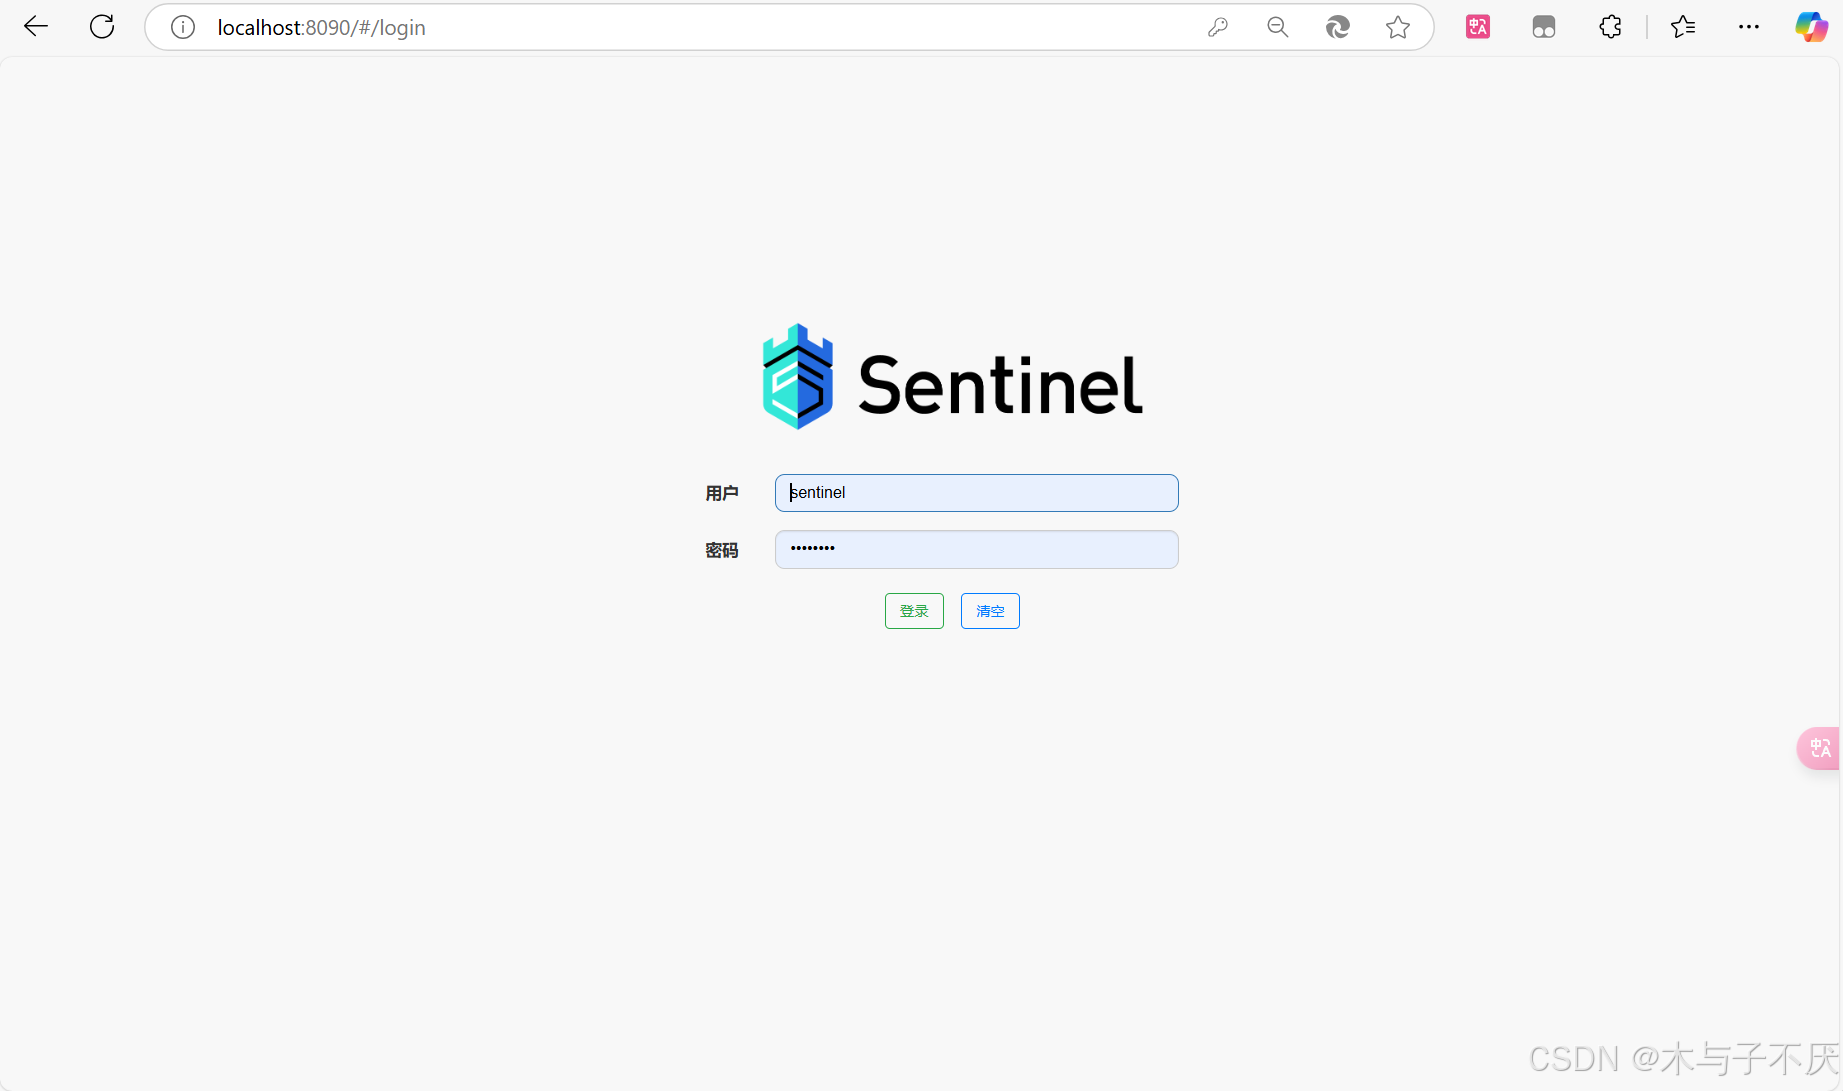
Task: Click the zoom-out magnifier in address bar
Action: click(1277, 27)
